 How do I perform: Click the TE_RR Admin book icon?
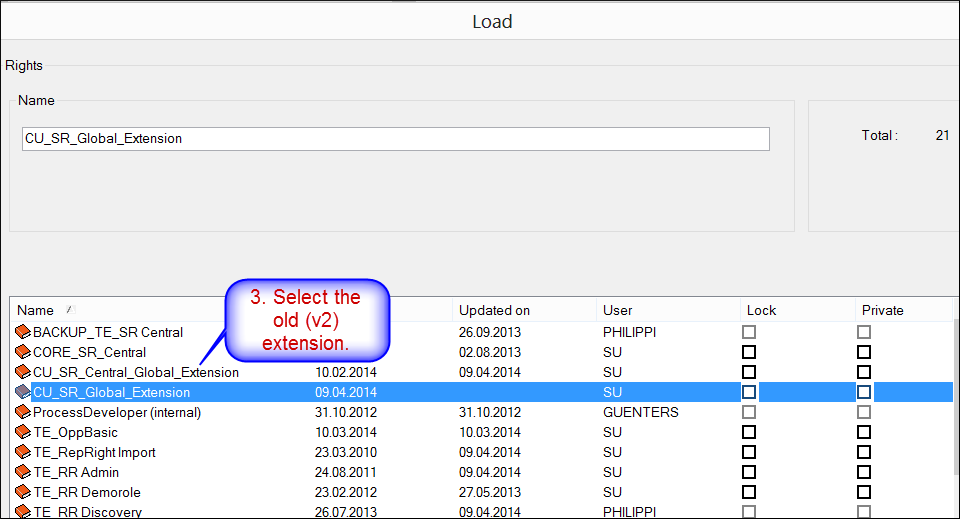pyautogui.click(x=22, y=472)
